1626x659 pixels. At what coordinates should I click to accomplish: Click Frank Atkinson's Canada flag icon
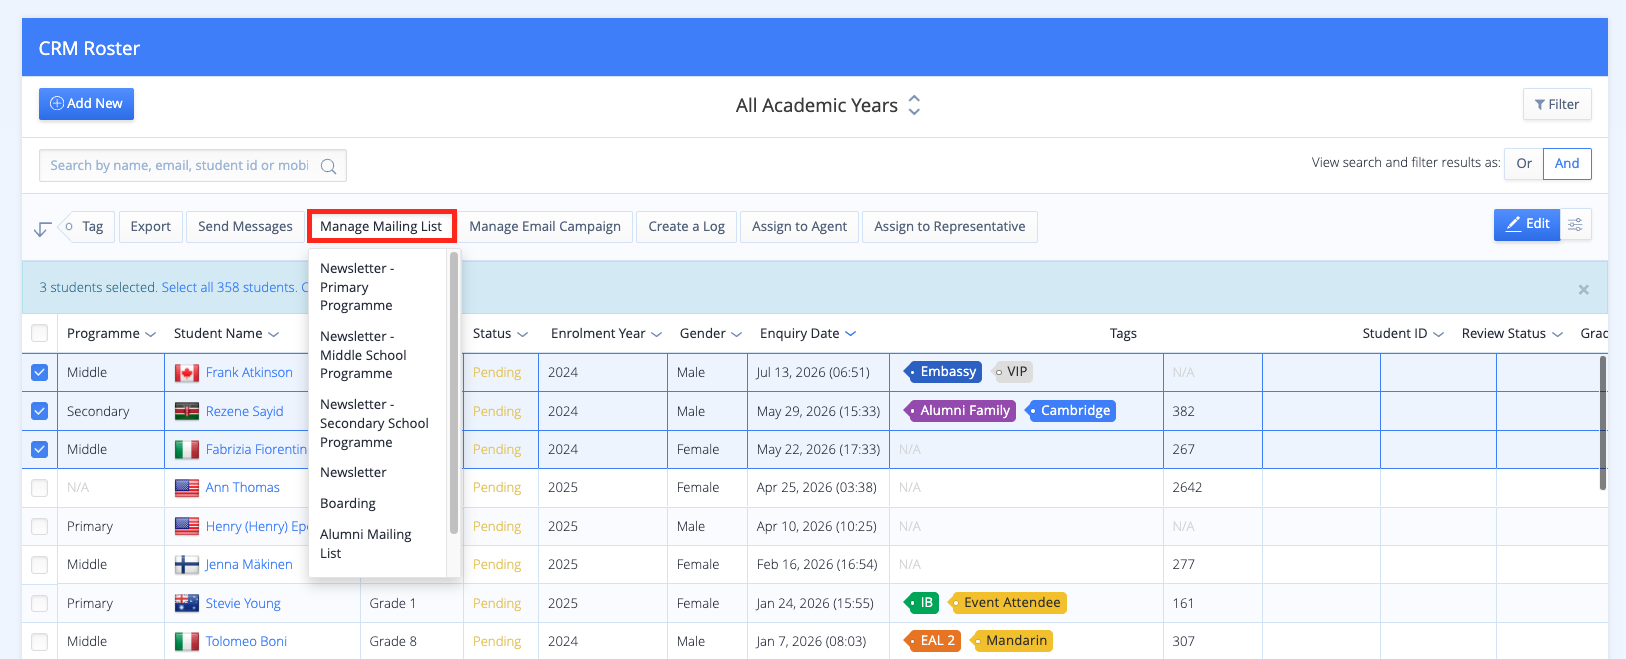coord(187,373)
